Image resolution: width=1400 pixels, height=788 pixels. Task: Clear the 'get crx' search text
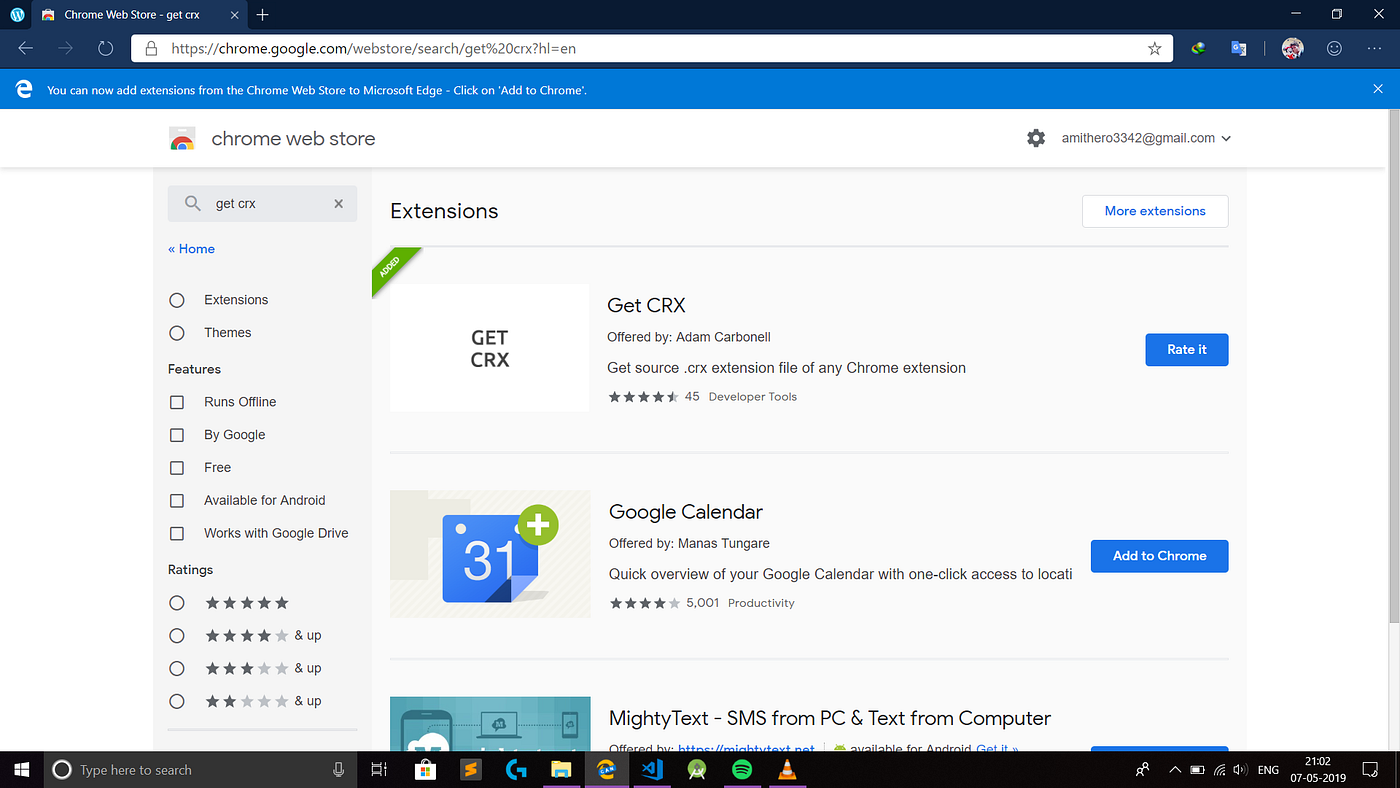[x=338, y=203]
